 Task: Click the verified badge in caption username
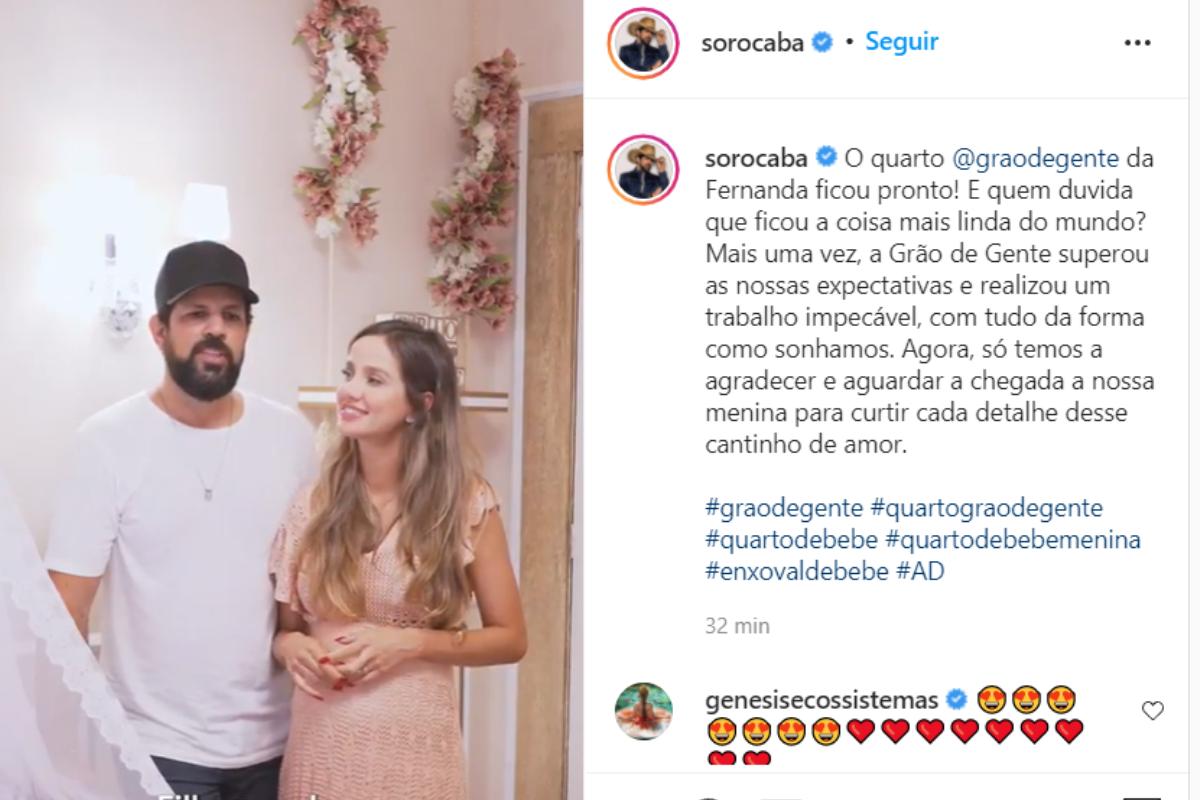point(826,157)
